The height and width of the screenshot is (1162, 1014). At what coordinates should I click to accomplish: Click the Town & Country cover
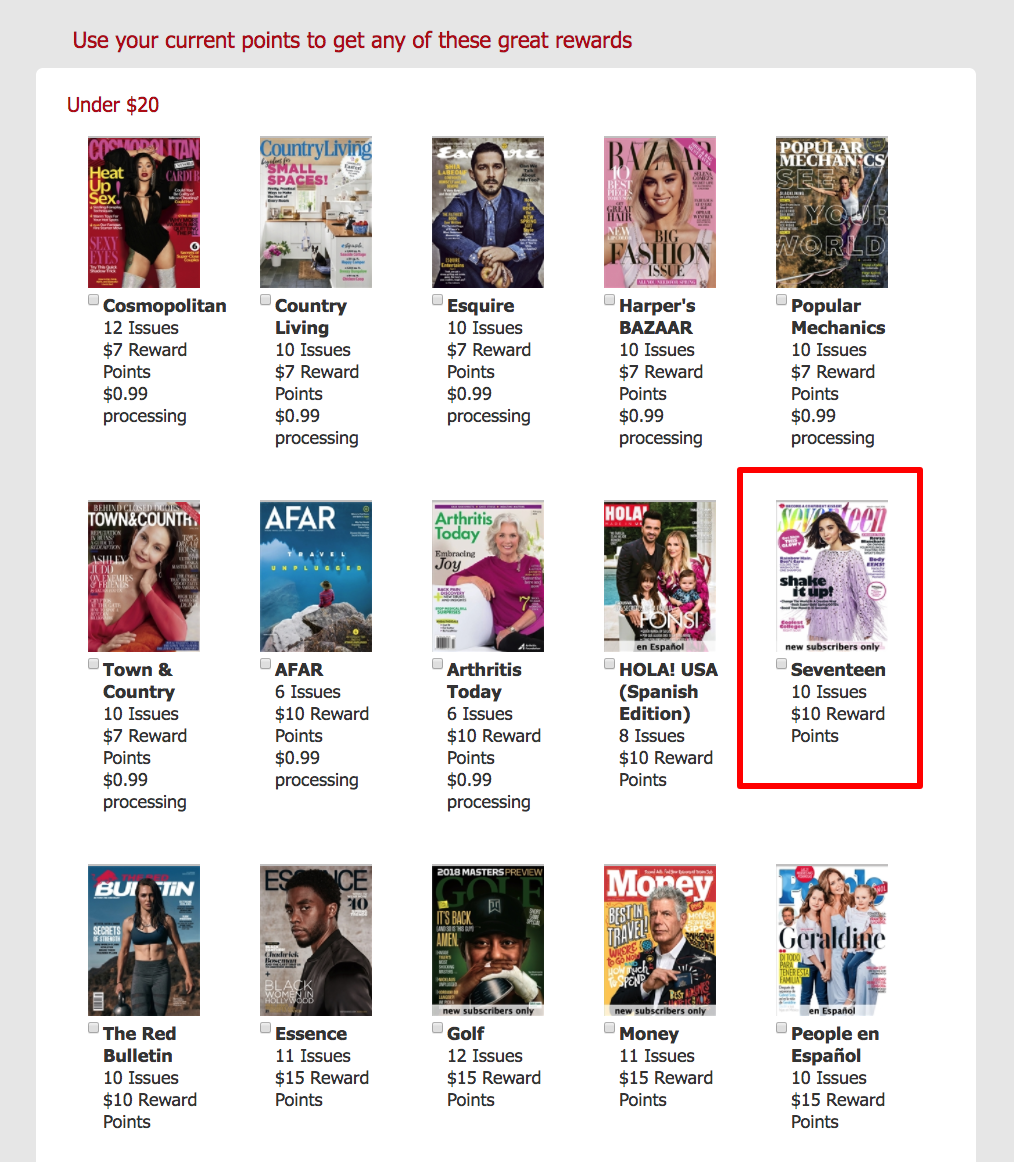pyautogui.click(x=144, y=576)
